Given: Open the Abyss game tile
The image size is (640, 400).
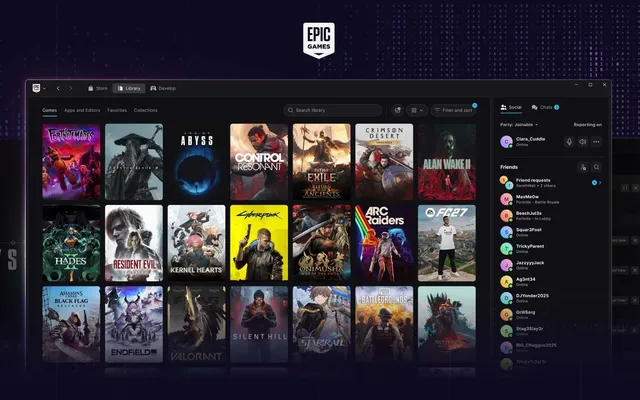Looking at the screenshot, I should coord(196,162).
